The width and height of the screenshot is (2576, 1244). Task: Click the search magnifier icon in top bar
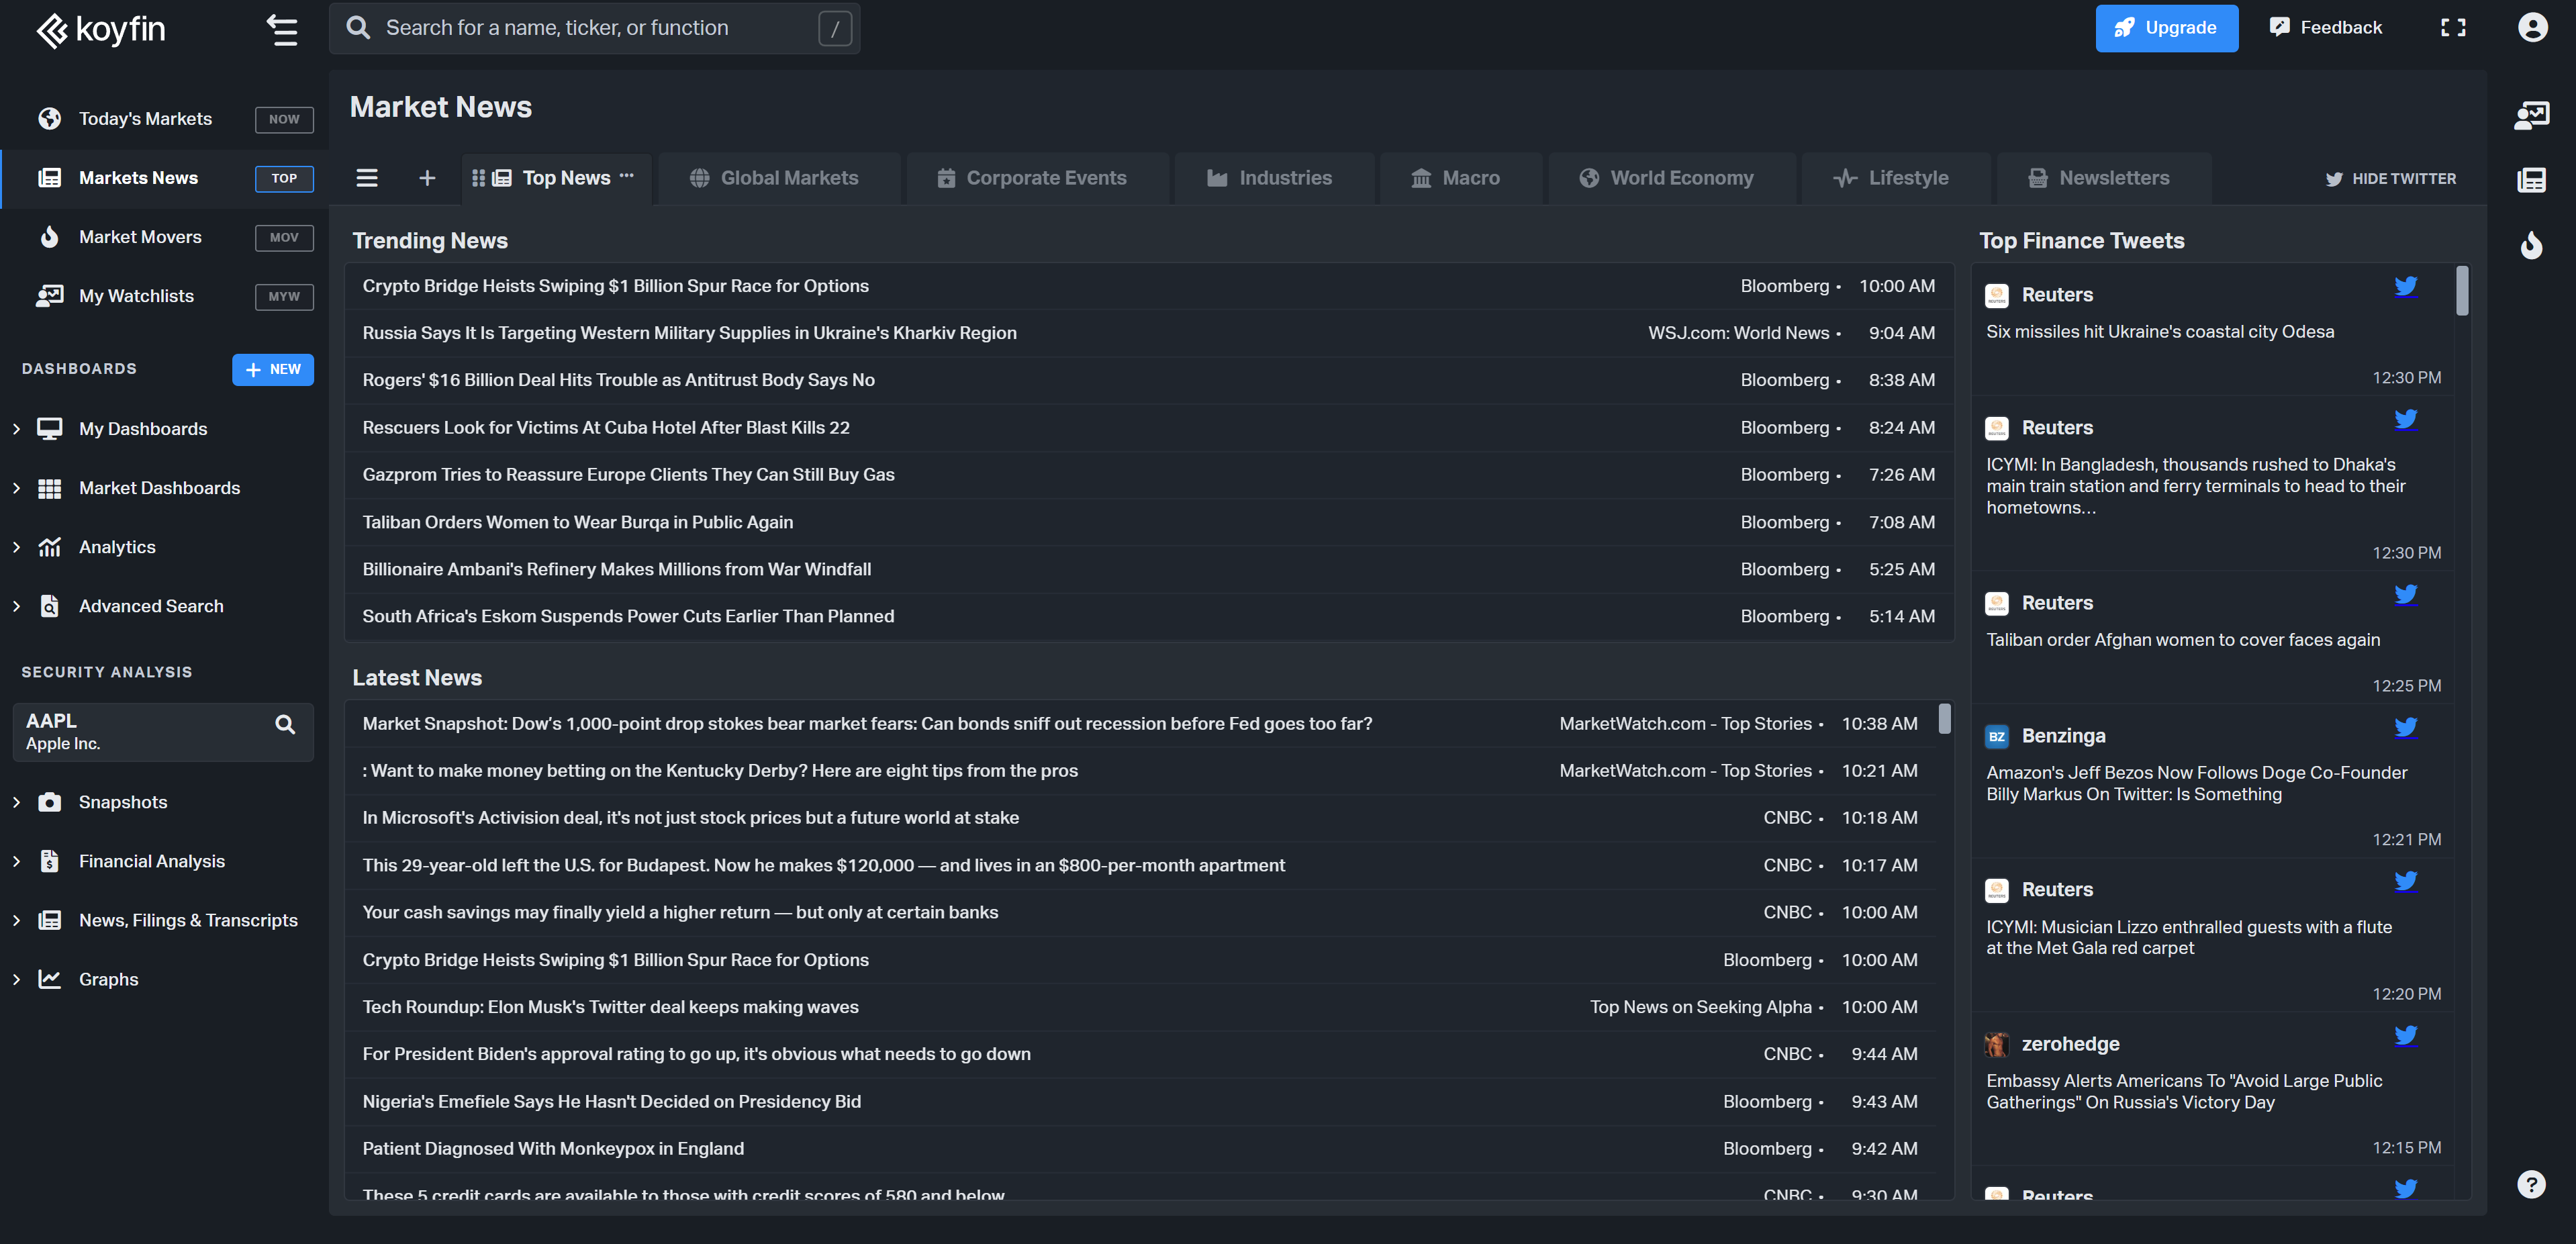[x=358, y=28]
